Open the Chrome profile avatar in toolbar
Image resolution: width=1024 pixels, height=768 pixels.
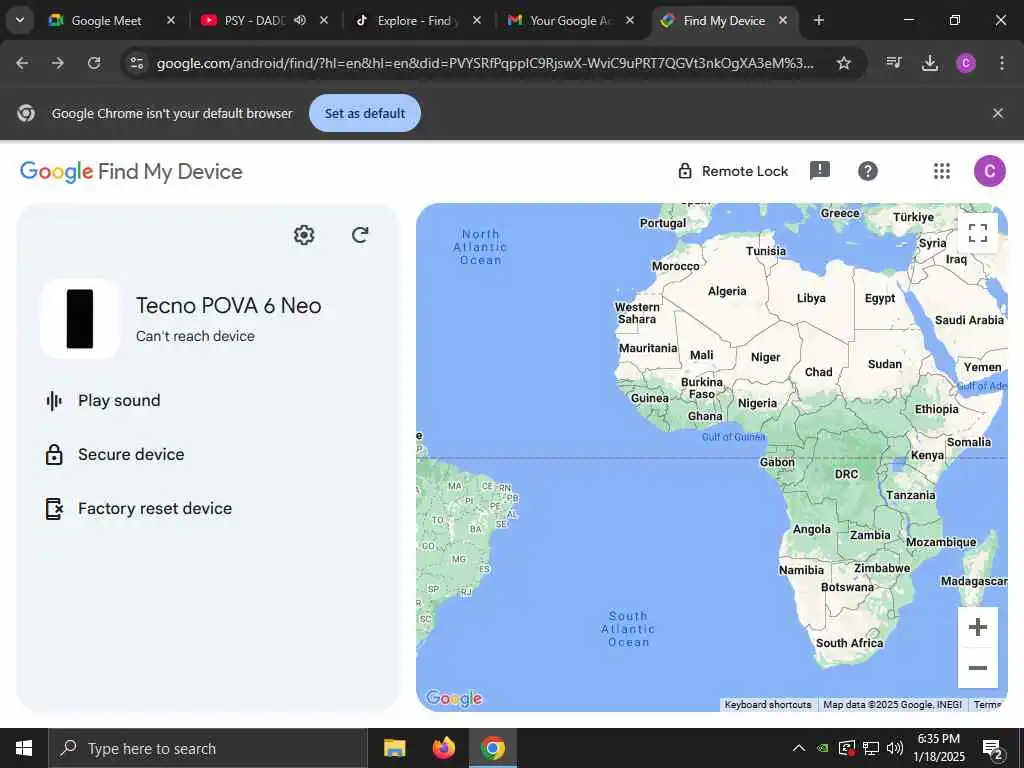pos(966,63)
